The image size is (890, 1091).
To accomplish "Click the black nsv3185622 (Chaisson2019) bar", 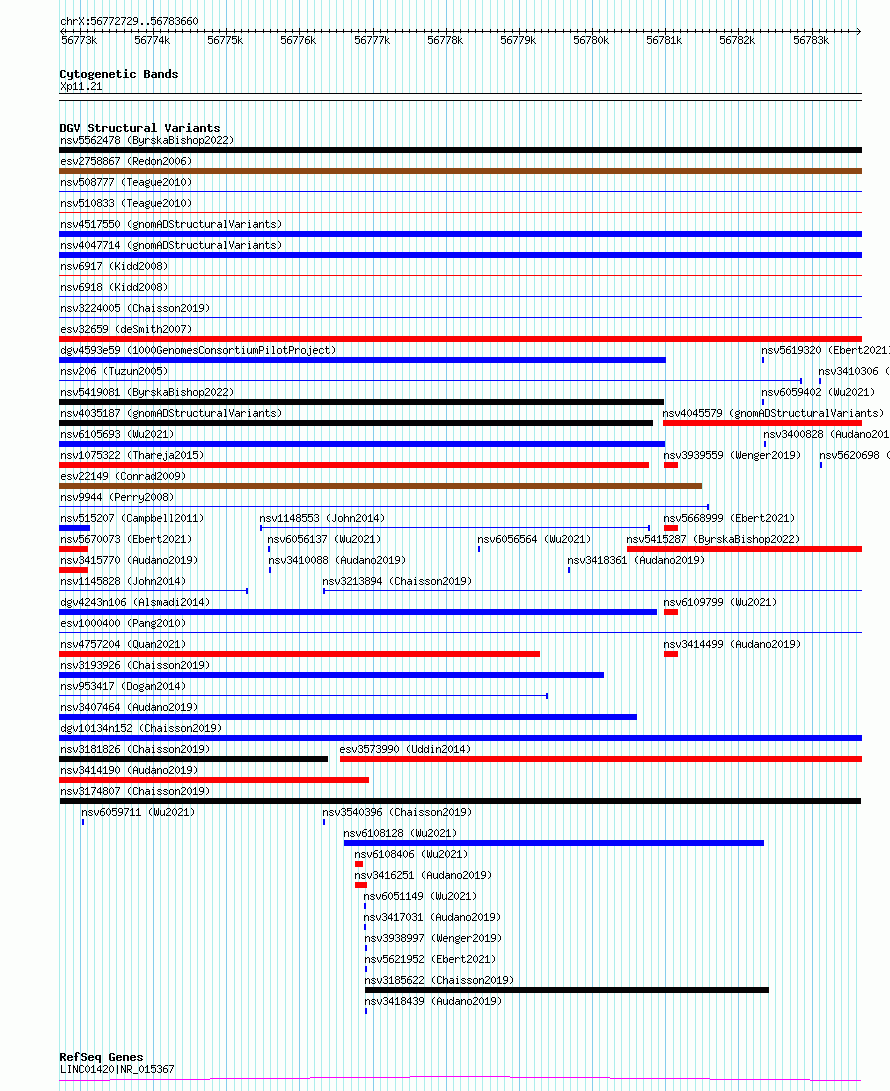I will click(567, 990).
